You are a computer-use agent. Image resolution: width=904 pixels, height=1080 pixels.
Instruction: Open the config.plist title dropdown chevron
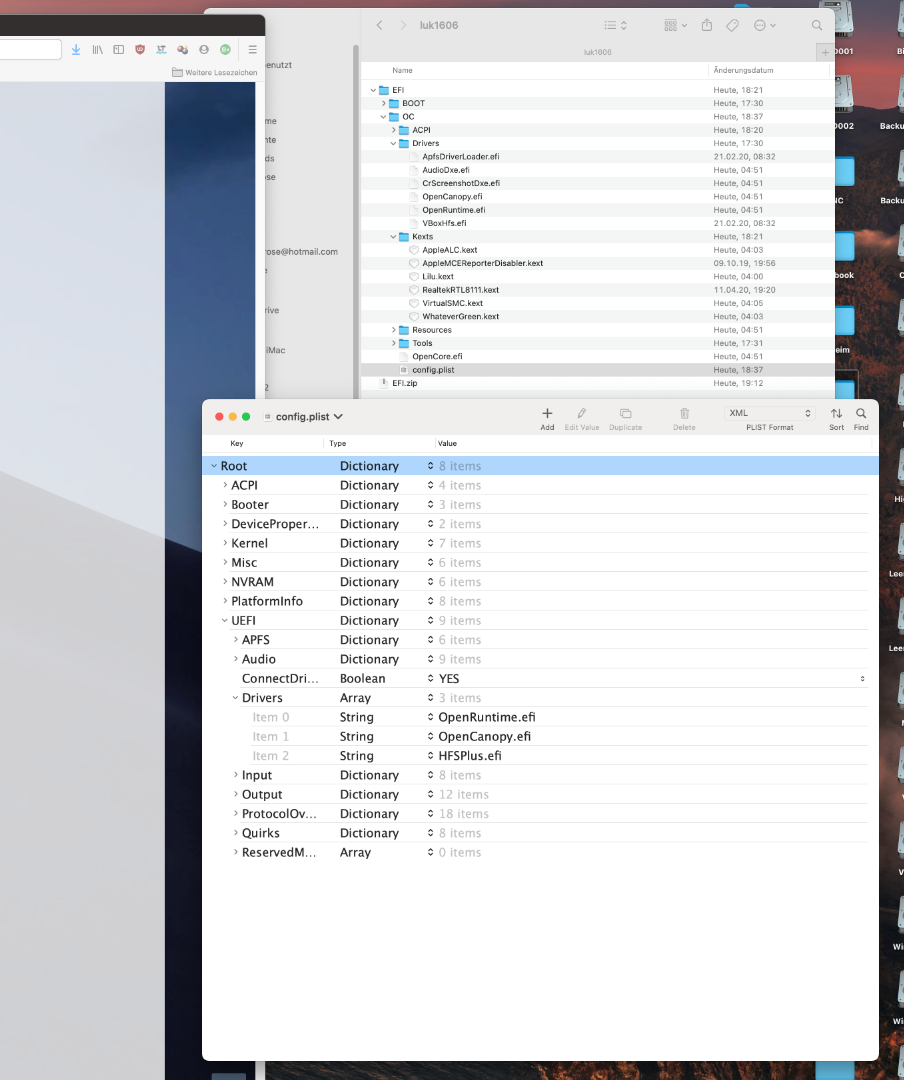tap(338, 417)
